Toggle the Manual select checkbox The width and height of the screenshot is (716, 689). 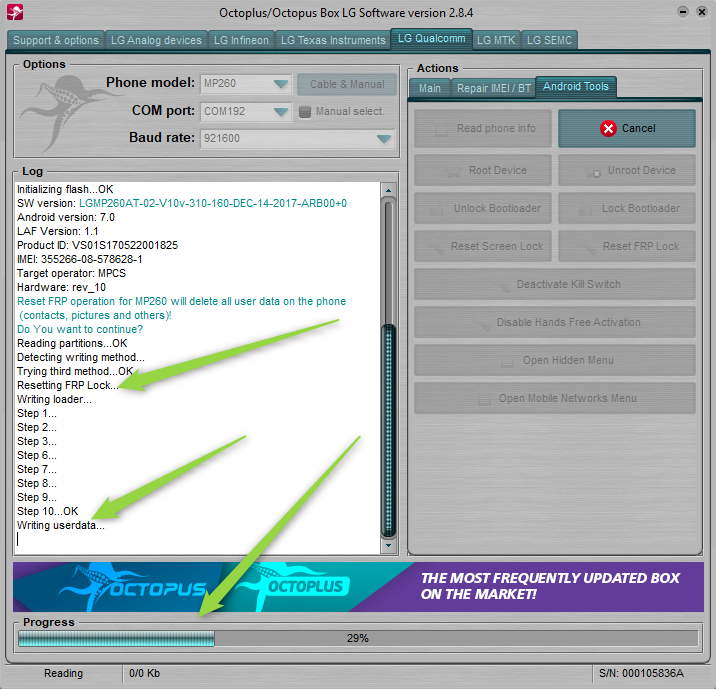tap(305, 112)
